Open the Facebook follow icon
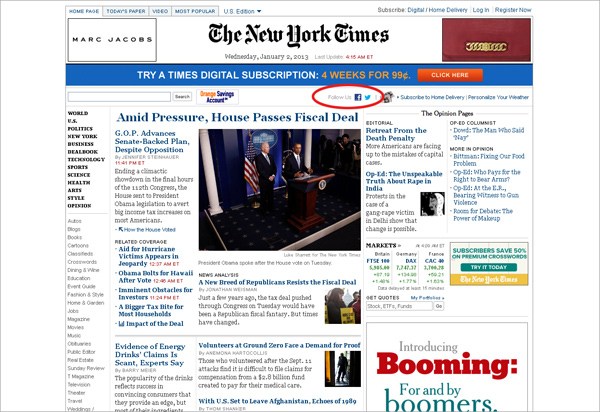Screen dimensions: 600x412 (358, 97)
